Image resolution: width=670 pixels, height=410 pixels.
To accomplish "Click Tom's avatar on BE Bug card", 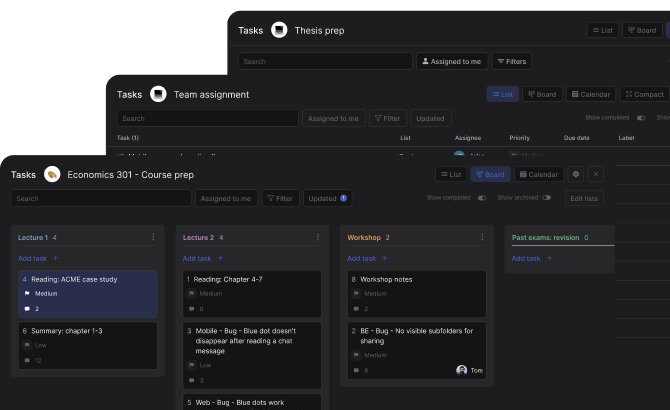I will (x=462, y=370).
